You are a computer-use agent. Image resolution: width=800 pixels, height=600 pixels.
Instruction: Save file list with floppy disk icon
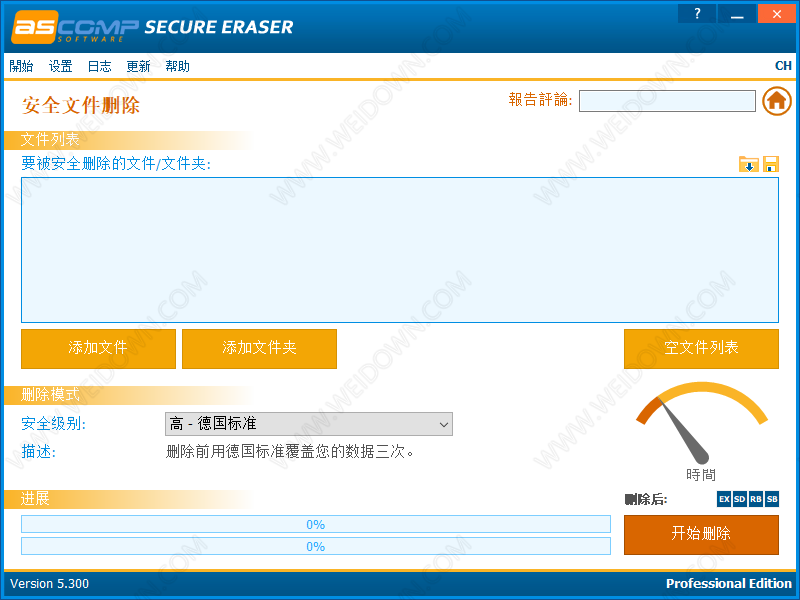[770, 164]
